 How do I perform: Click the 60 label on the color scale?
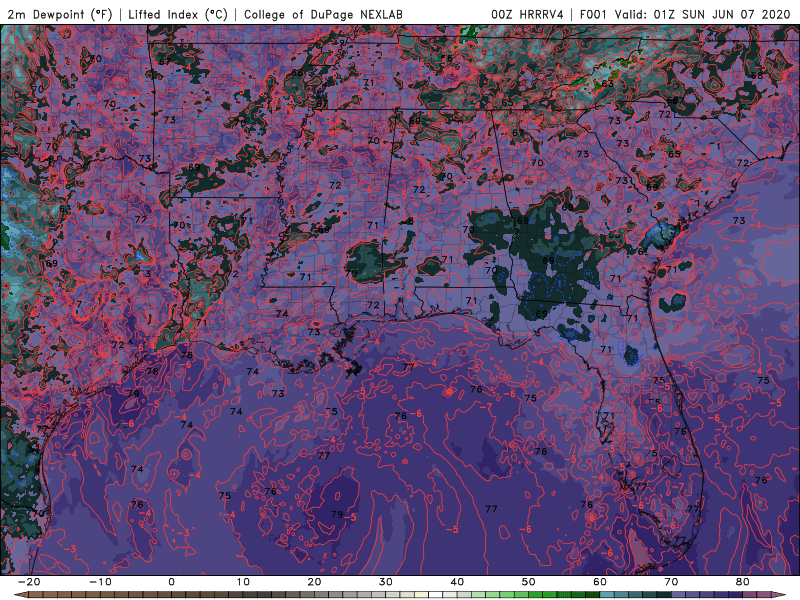point(600,582)
